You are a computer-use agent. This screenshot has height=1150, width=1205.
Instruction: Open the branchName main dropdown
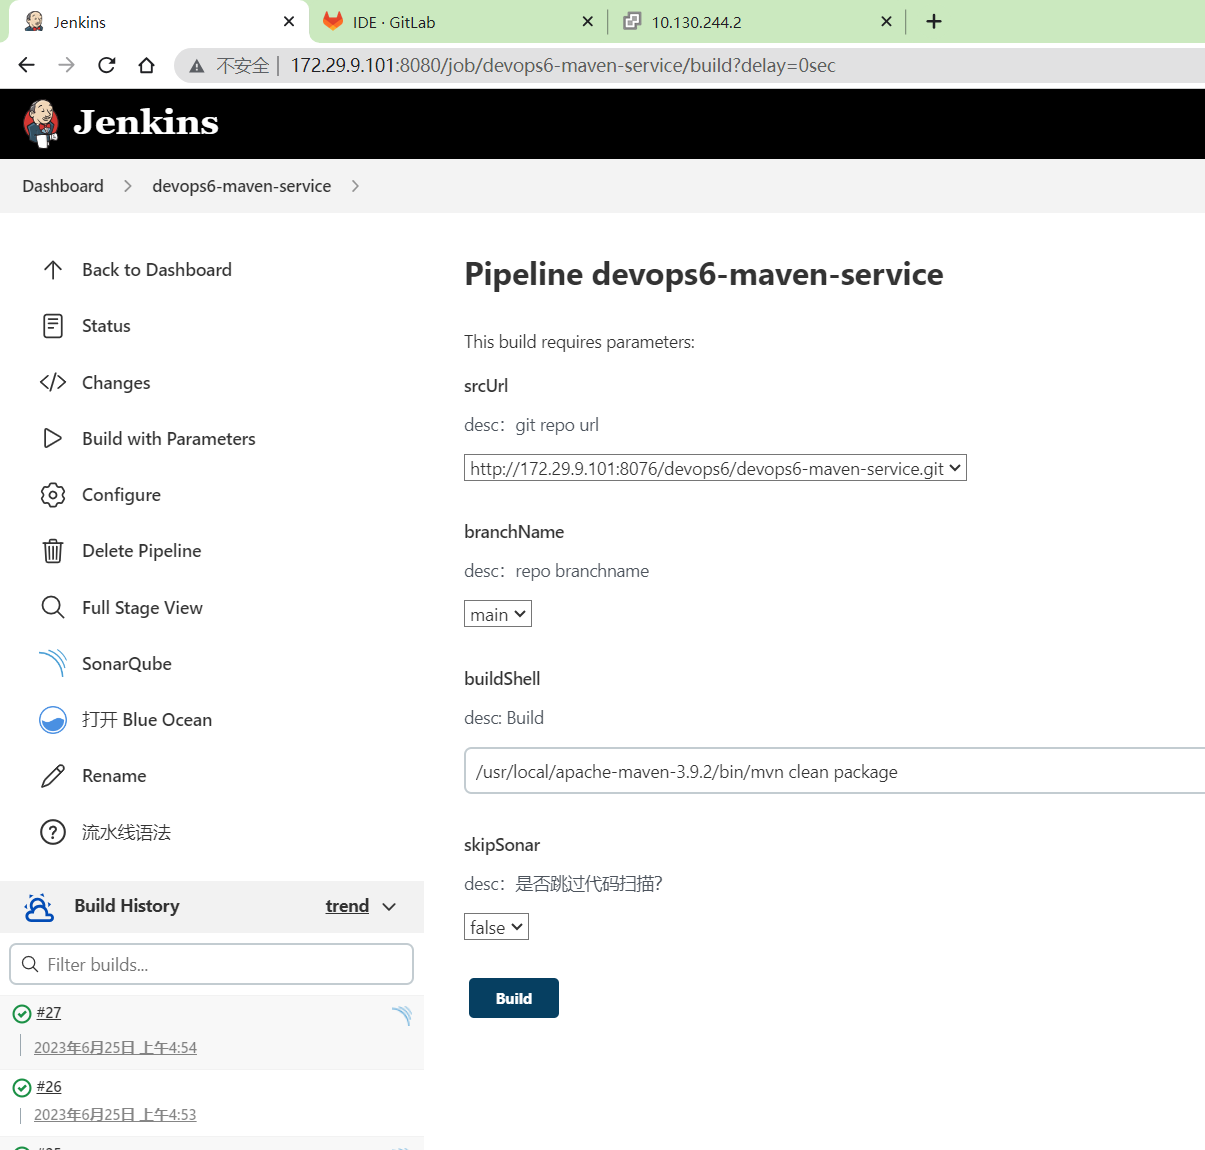[x=498, y=614]
